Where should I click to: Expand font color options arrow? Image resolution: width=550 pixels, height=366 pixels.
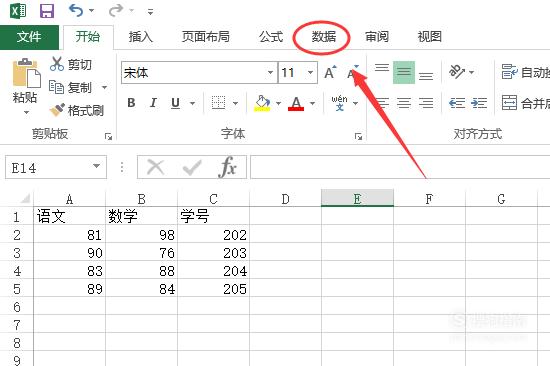coord(312,103)
